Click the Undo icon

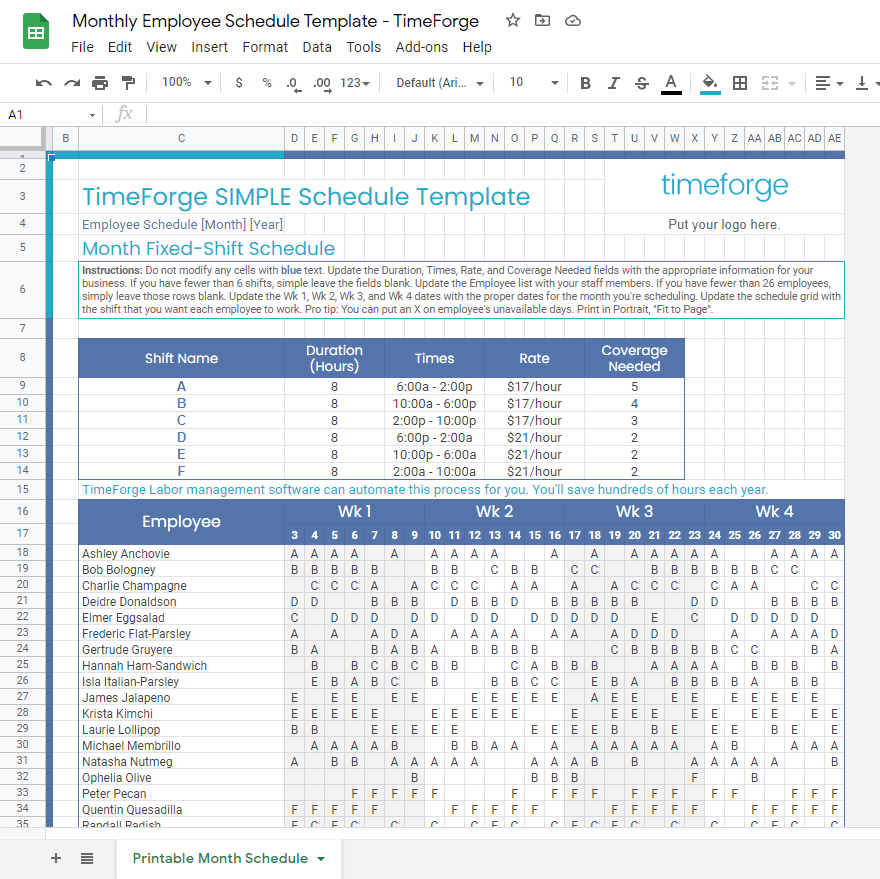click(43, 83)
